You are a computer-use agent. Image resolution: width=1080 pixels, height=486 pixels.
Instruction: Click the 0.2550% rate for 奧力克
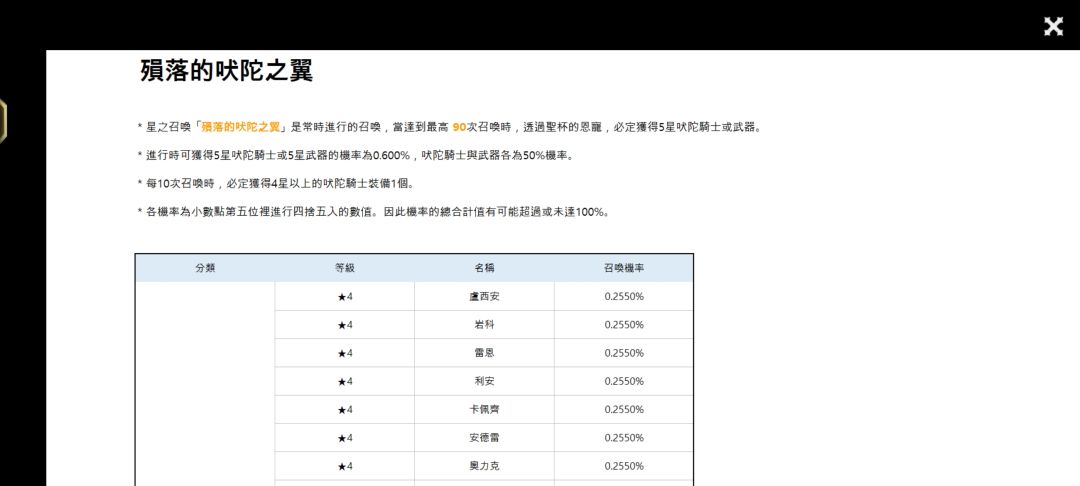(624, 466)
